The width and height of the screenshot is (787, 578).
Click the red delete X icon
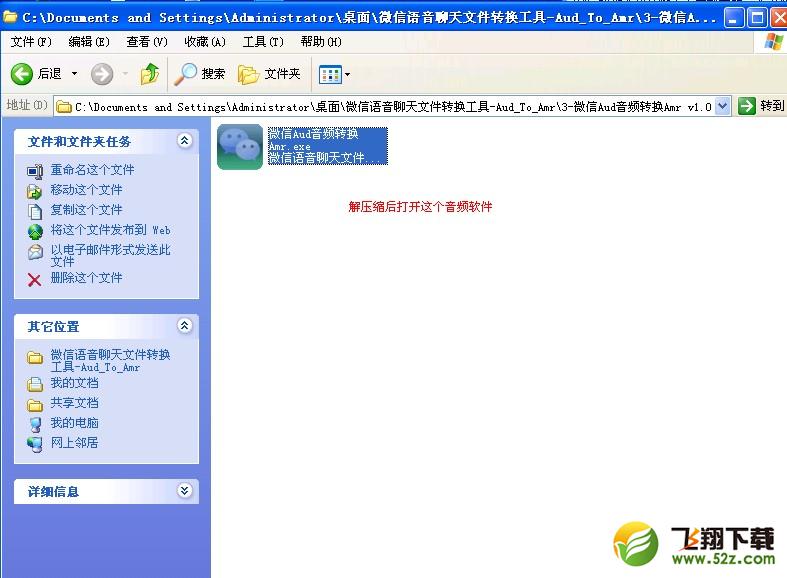tap(35, 279)
